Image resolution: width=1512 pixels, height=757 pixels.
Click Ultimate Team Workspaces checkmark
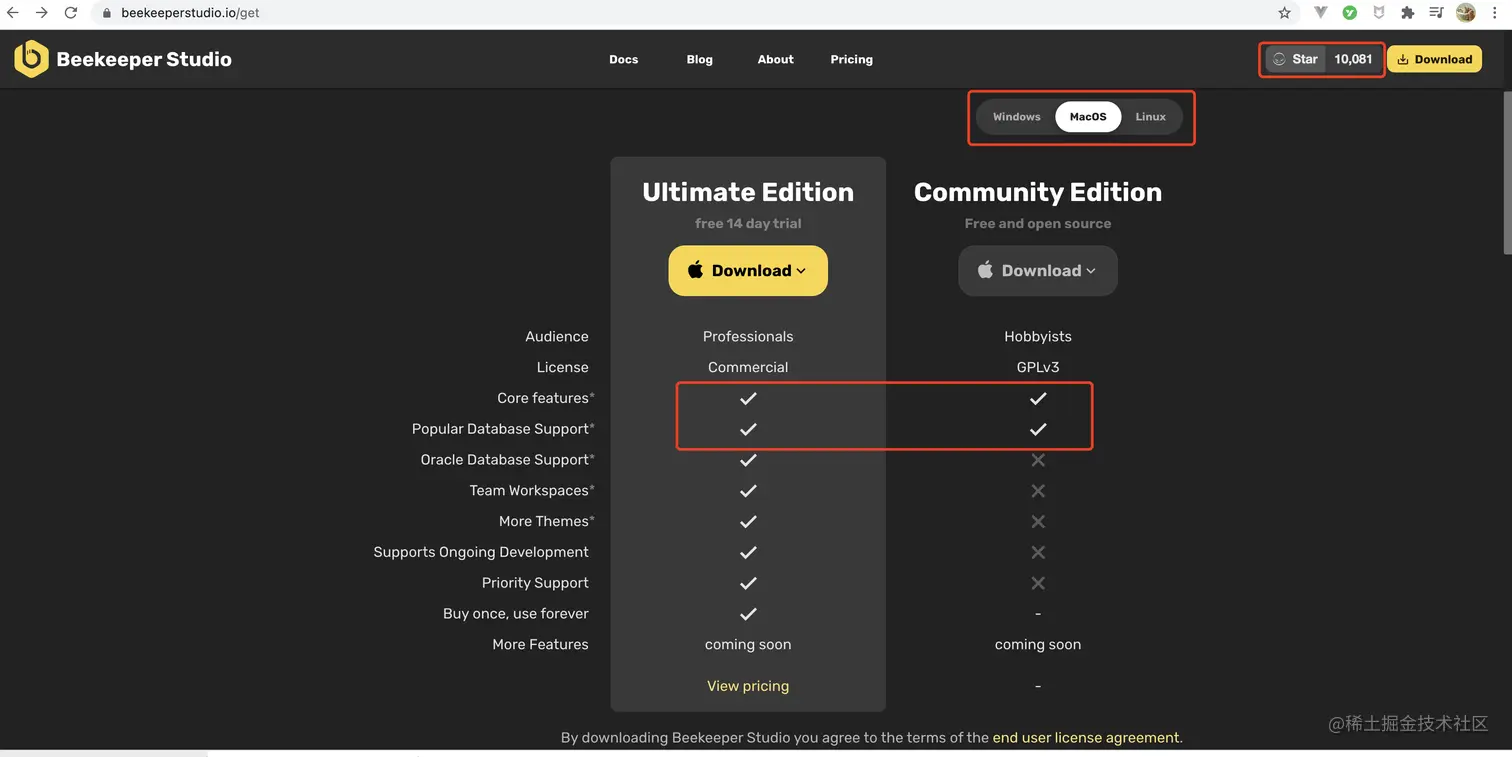748,491
